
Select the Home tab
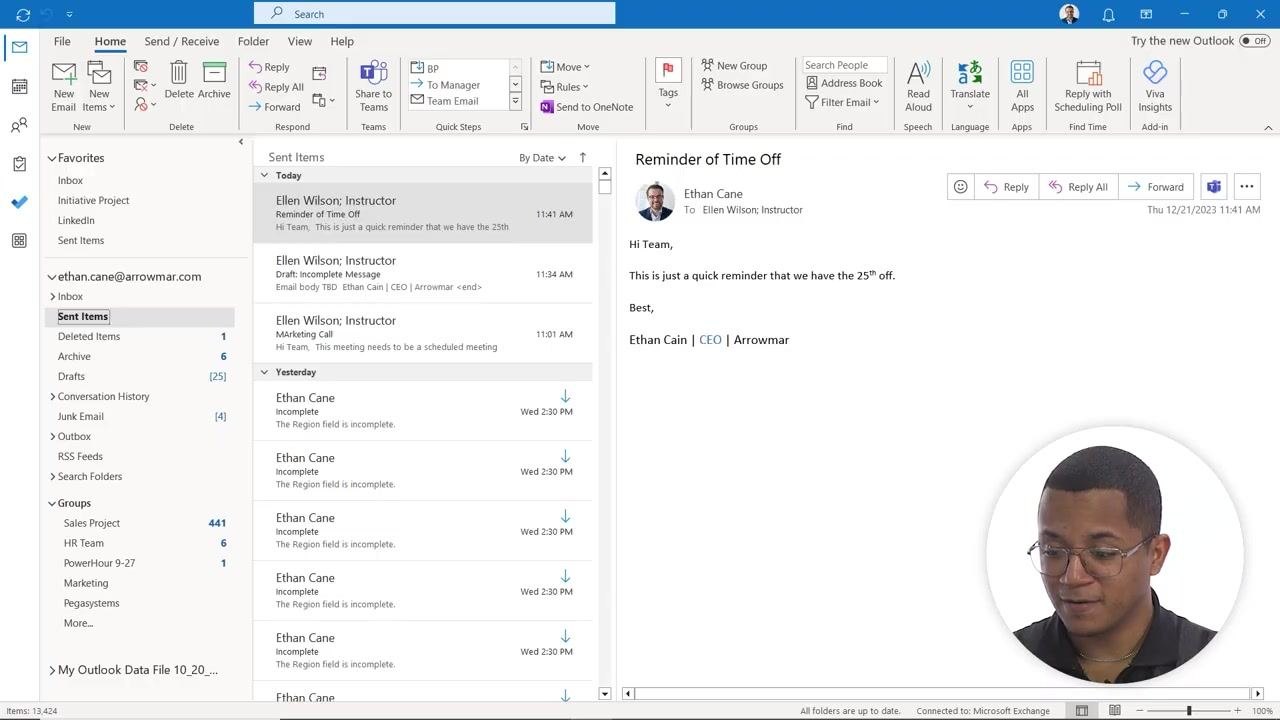coord(110,41)
